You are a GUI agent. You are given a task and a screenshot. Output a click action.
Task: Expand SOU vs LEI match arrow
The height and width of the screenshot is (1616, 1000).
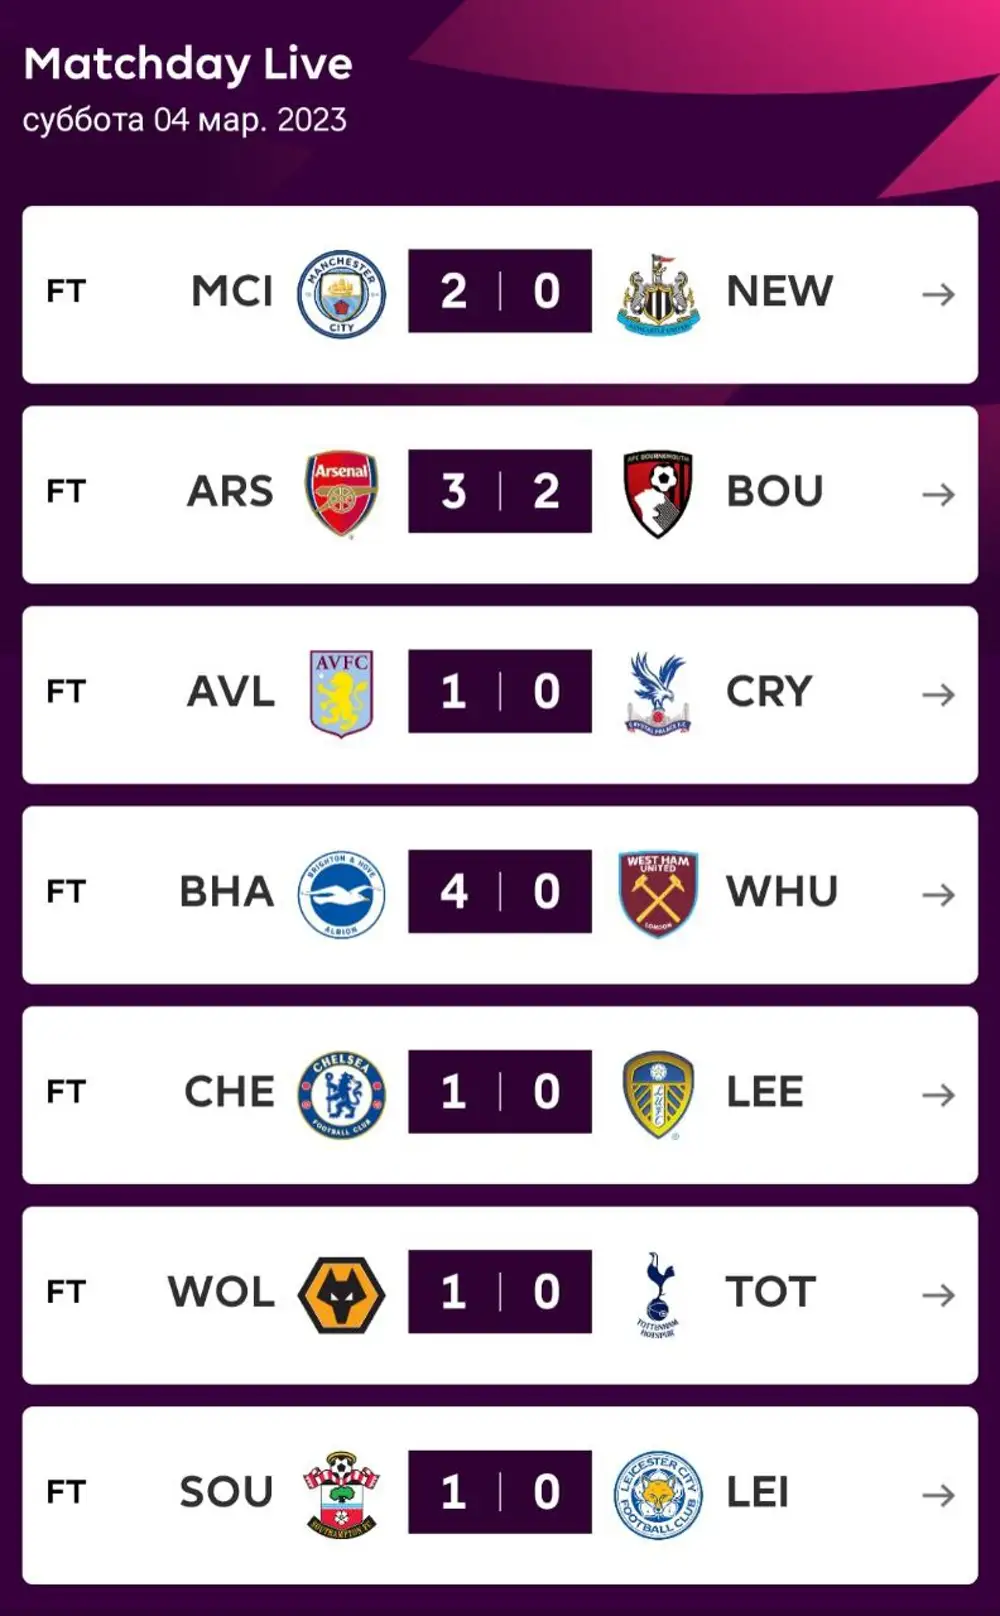click(x=938, y=1495)
